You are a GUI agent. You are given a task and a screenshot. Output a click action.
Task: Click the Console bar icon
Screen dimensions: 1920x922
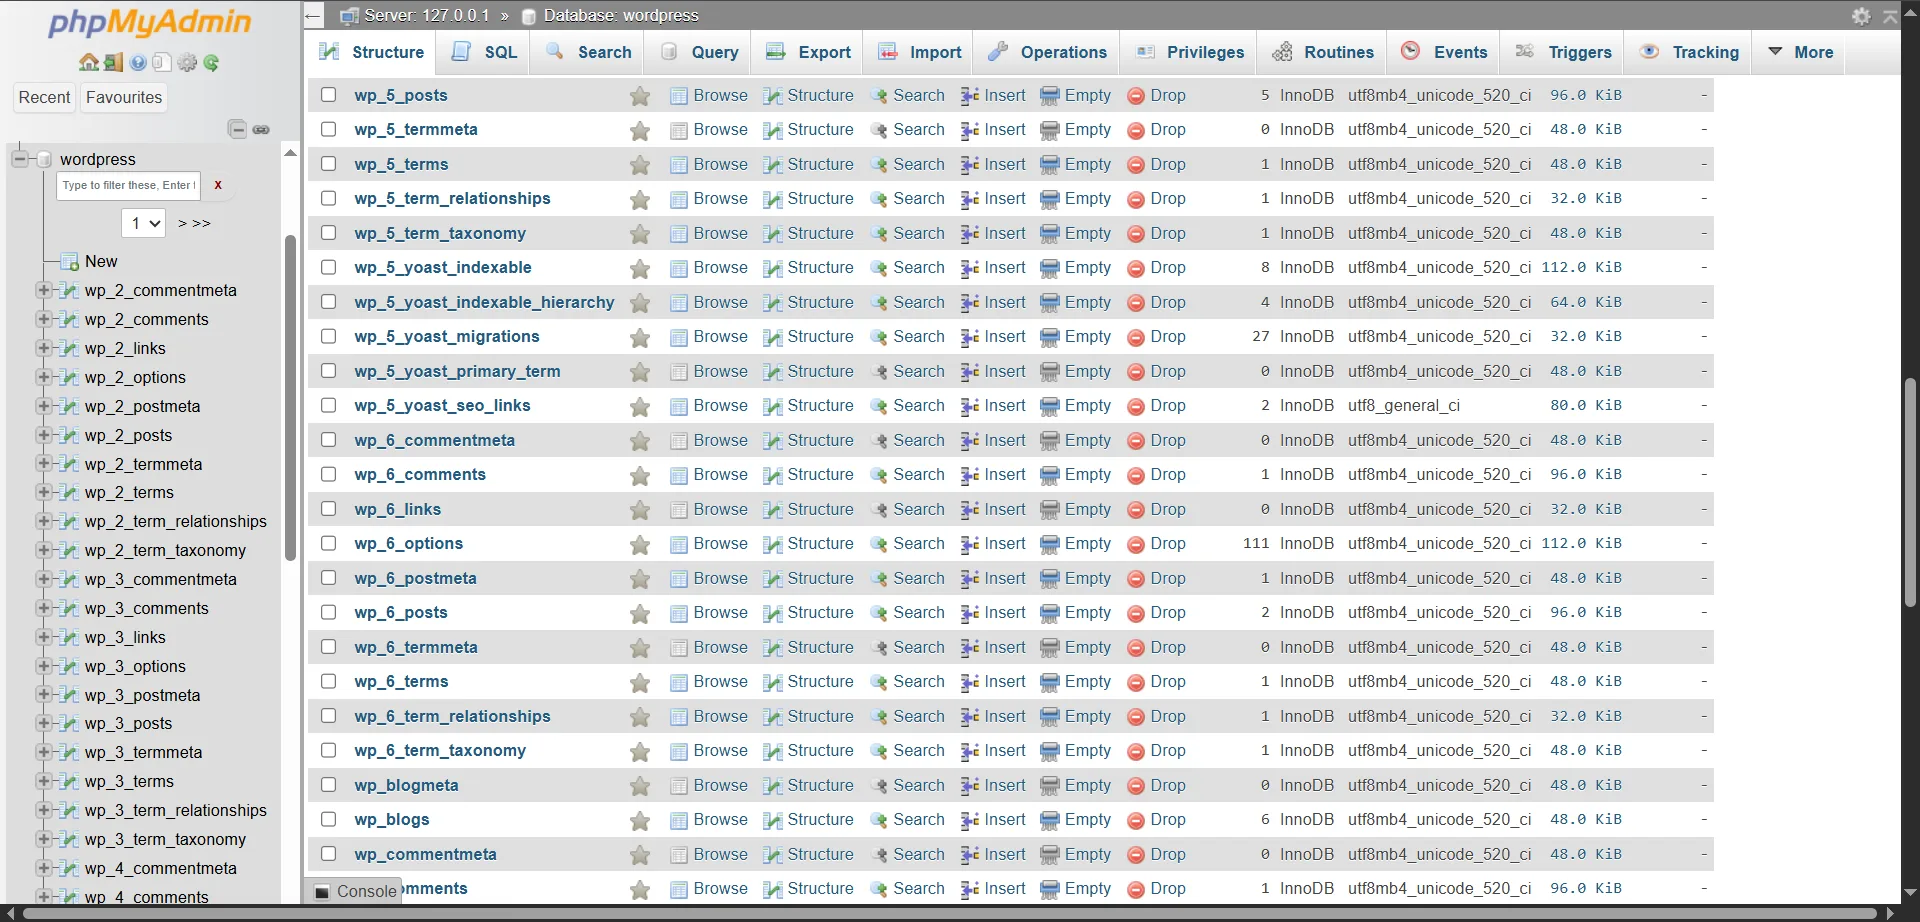click(322, 892)
